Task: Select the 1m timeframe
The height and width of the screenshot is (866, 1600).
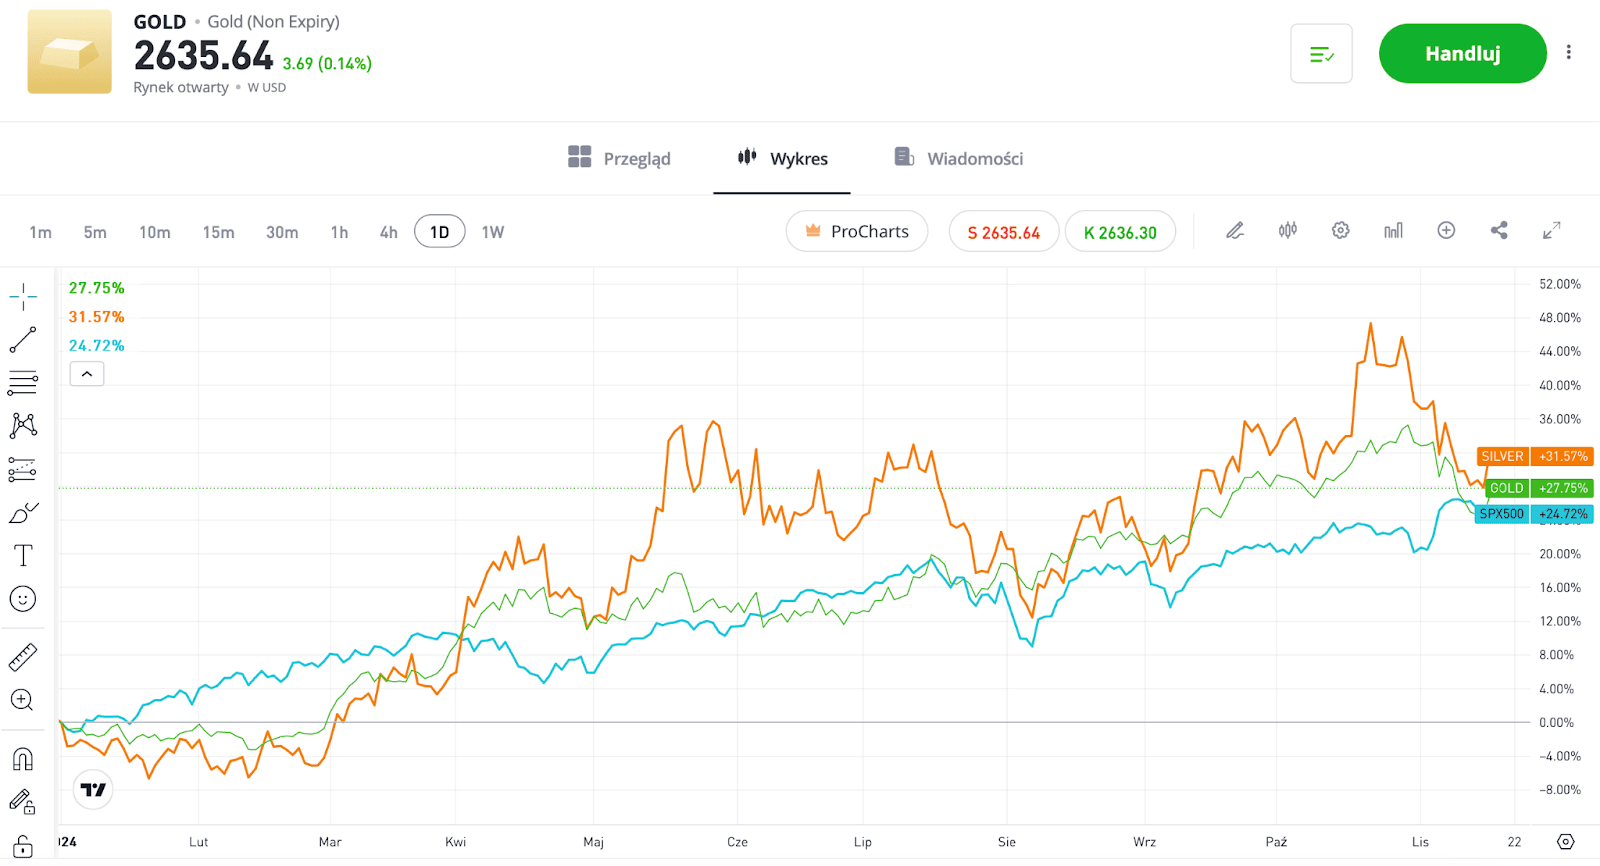Action: tap(40, 232)
